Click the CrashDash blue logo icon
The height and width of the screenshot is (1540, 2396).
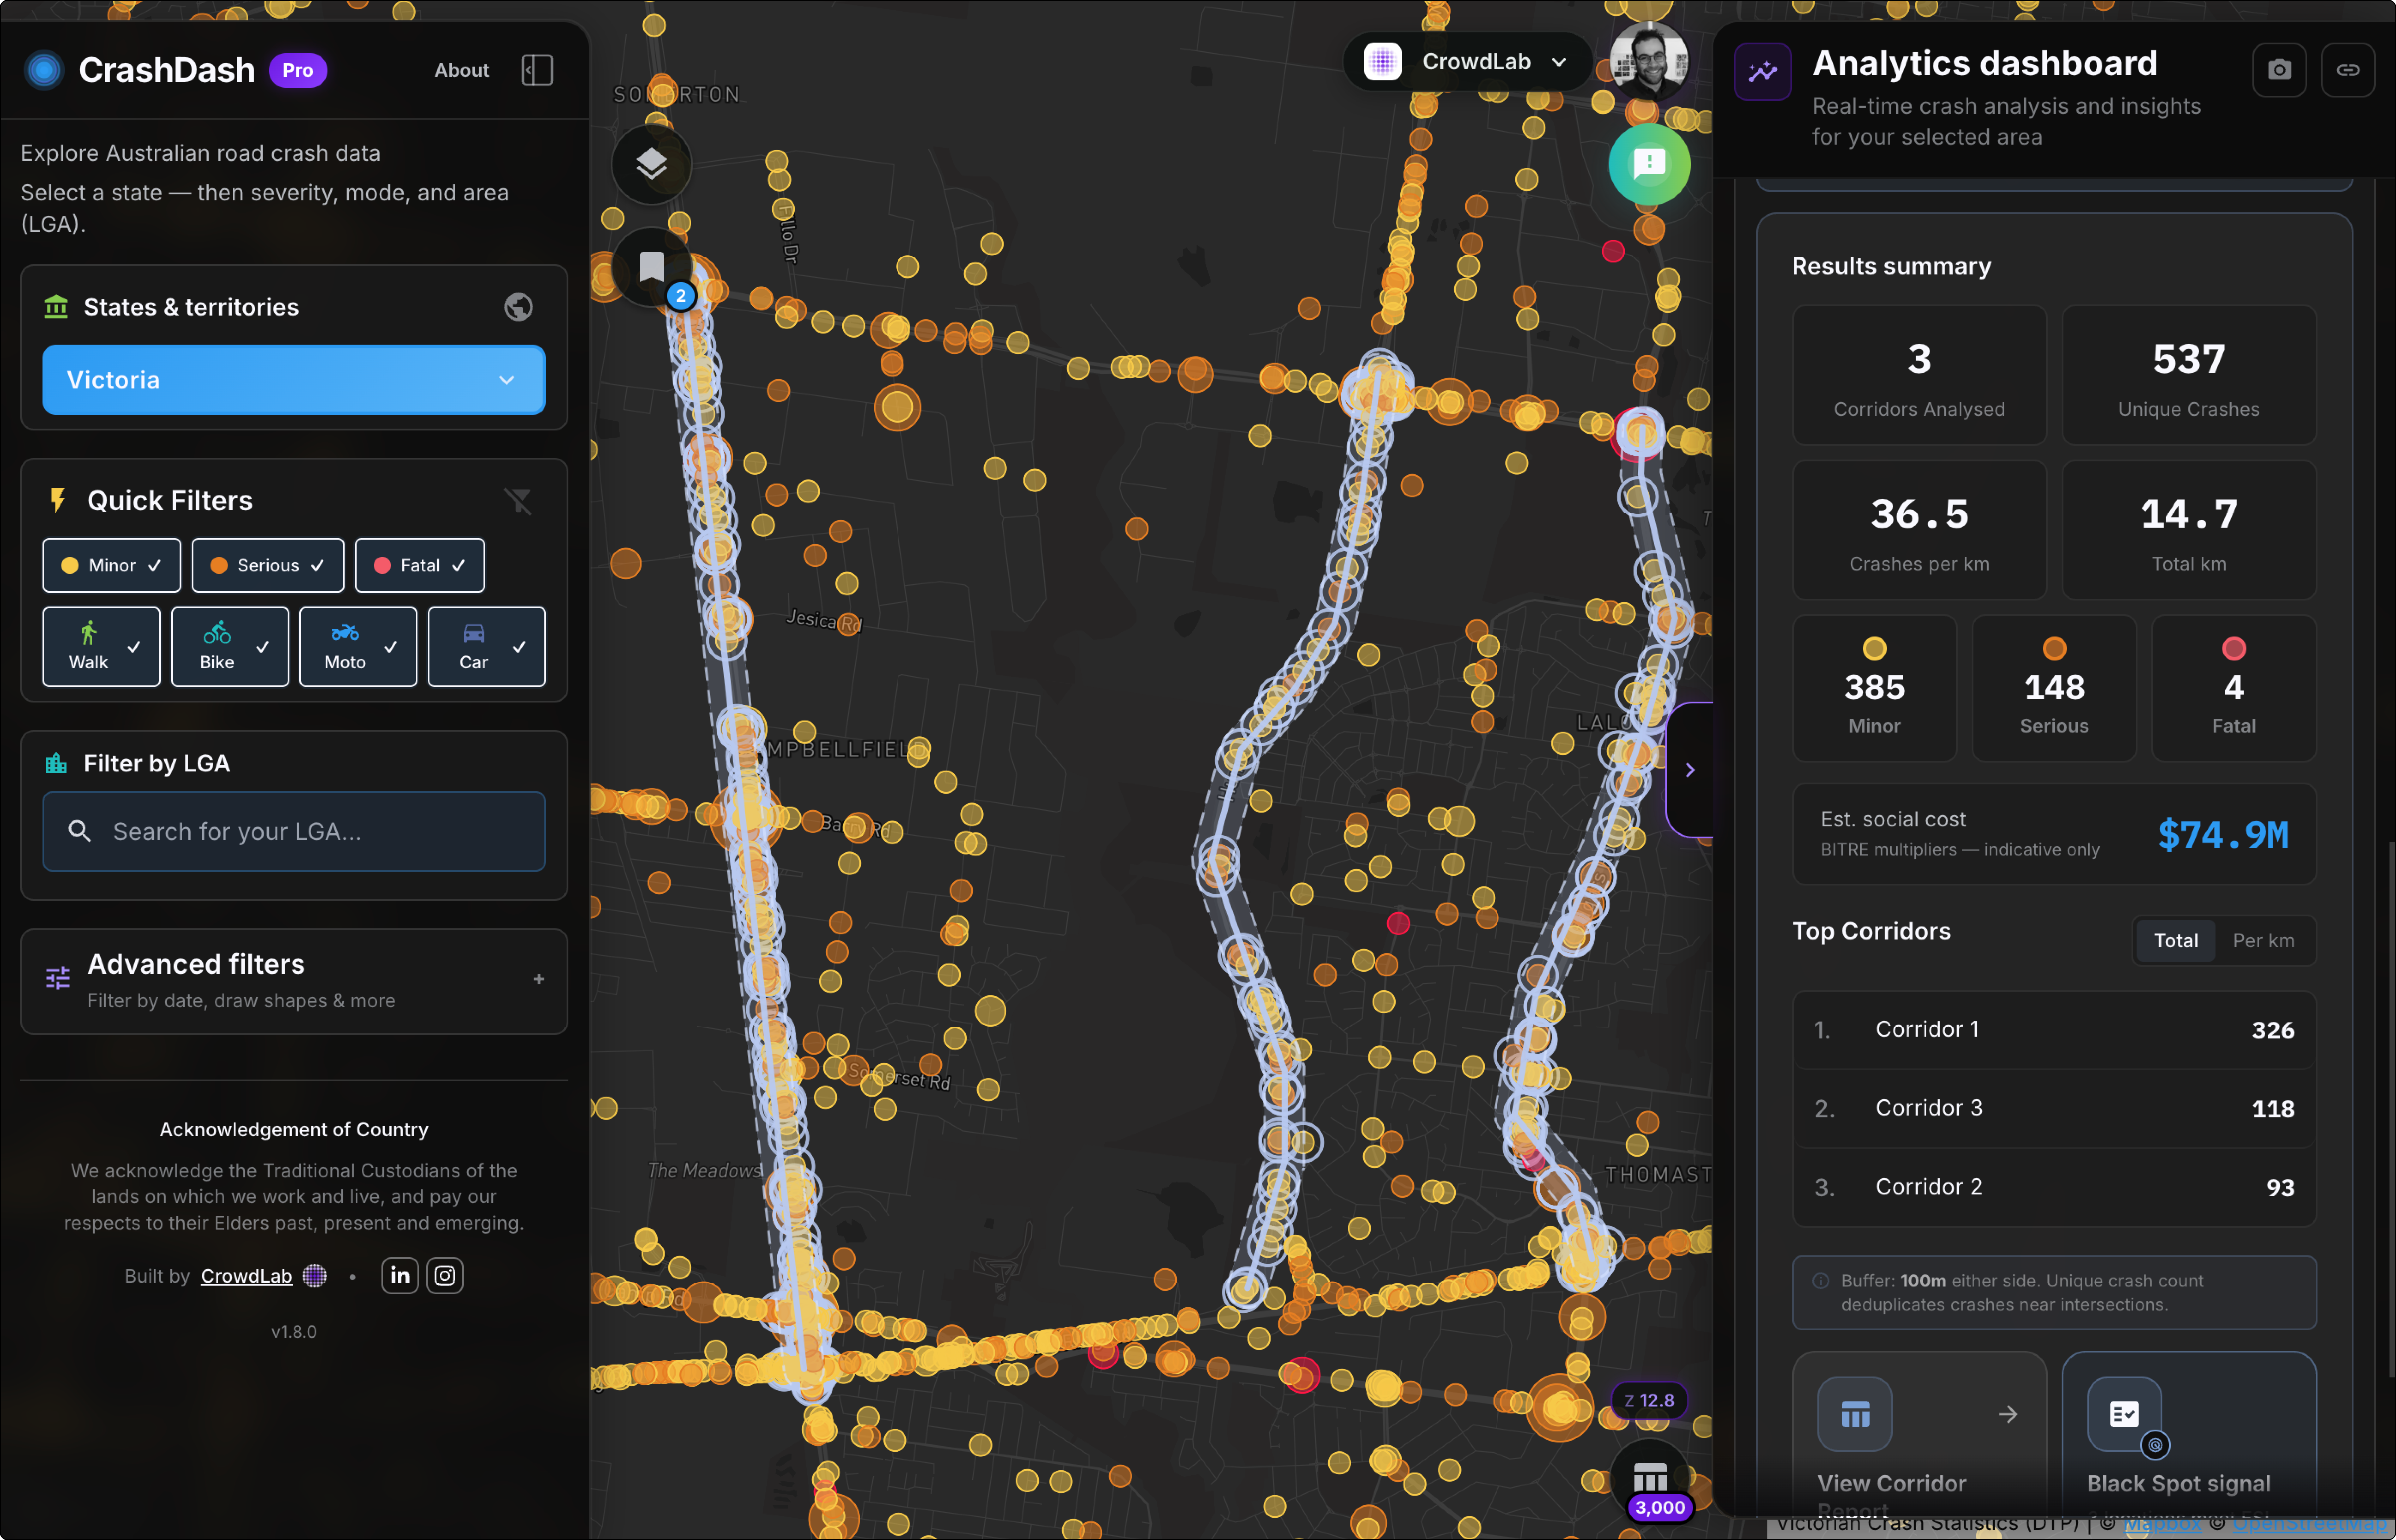44,70
